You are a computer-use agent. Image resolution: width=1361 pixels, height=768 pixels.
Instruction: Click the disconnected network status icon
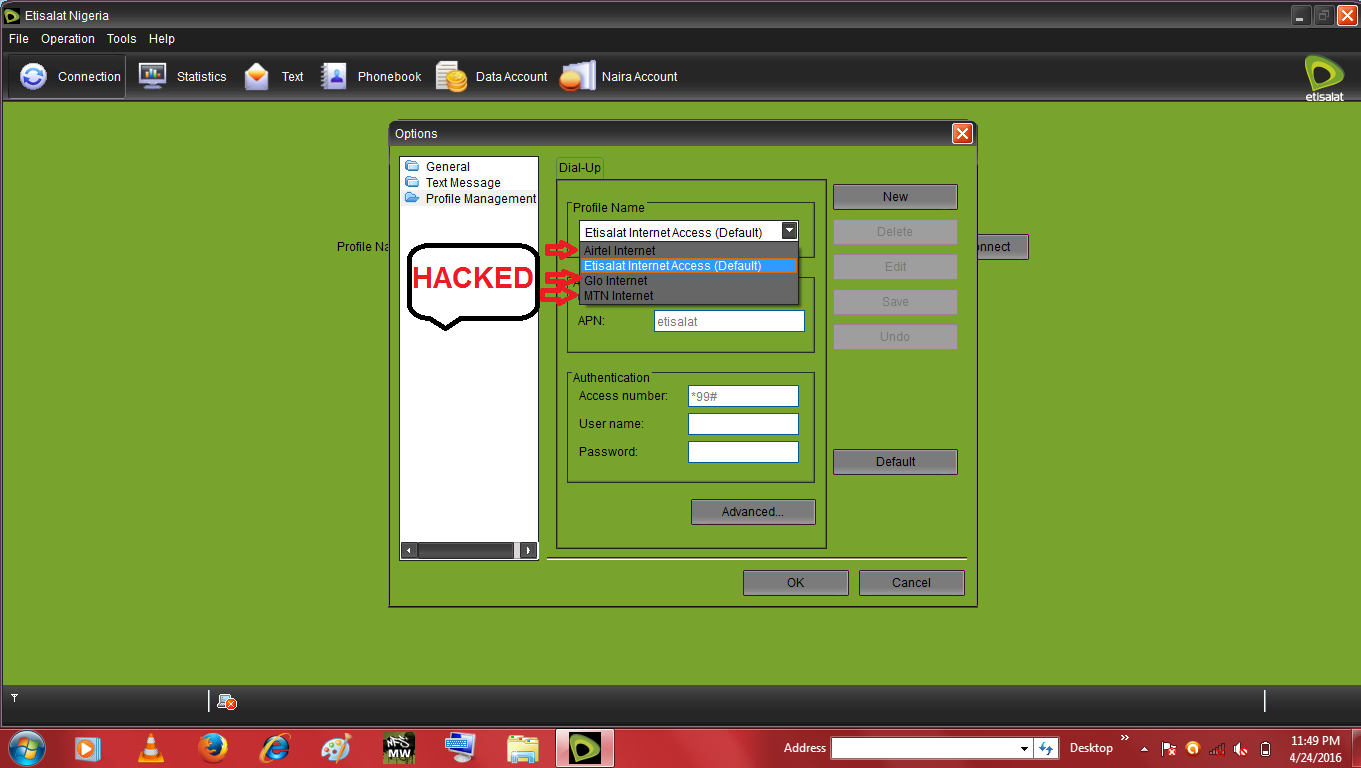[x=227, y=702]
